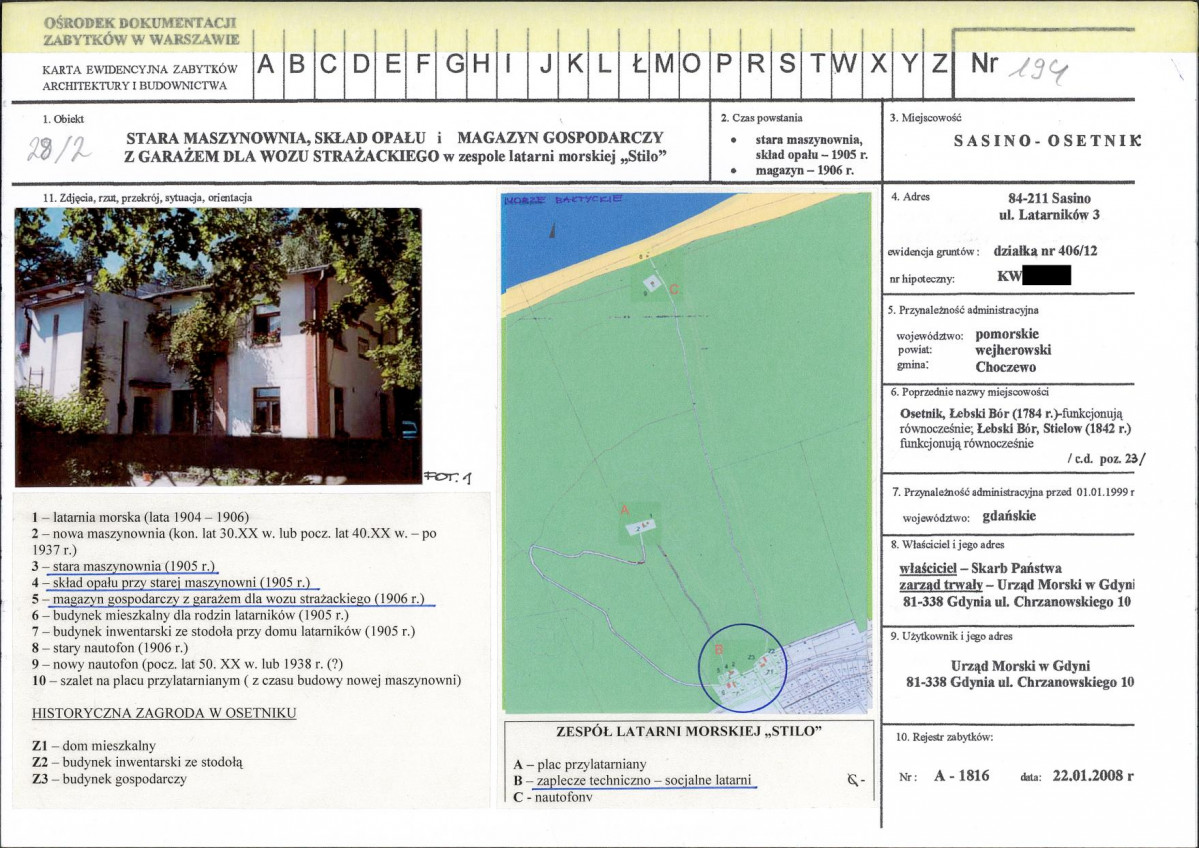This screenshot has height=848, width=1199.
Task: Click the heading HISTORYCZNA ZAGRODA W OSETNIKU
Action: point(164,713)
